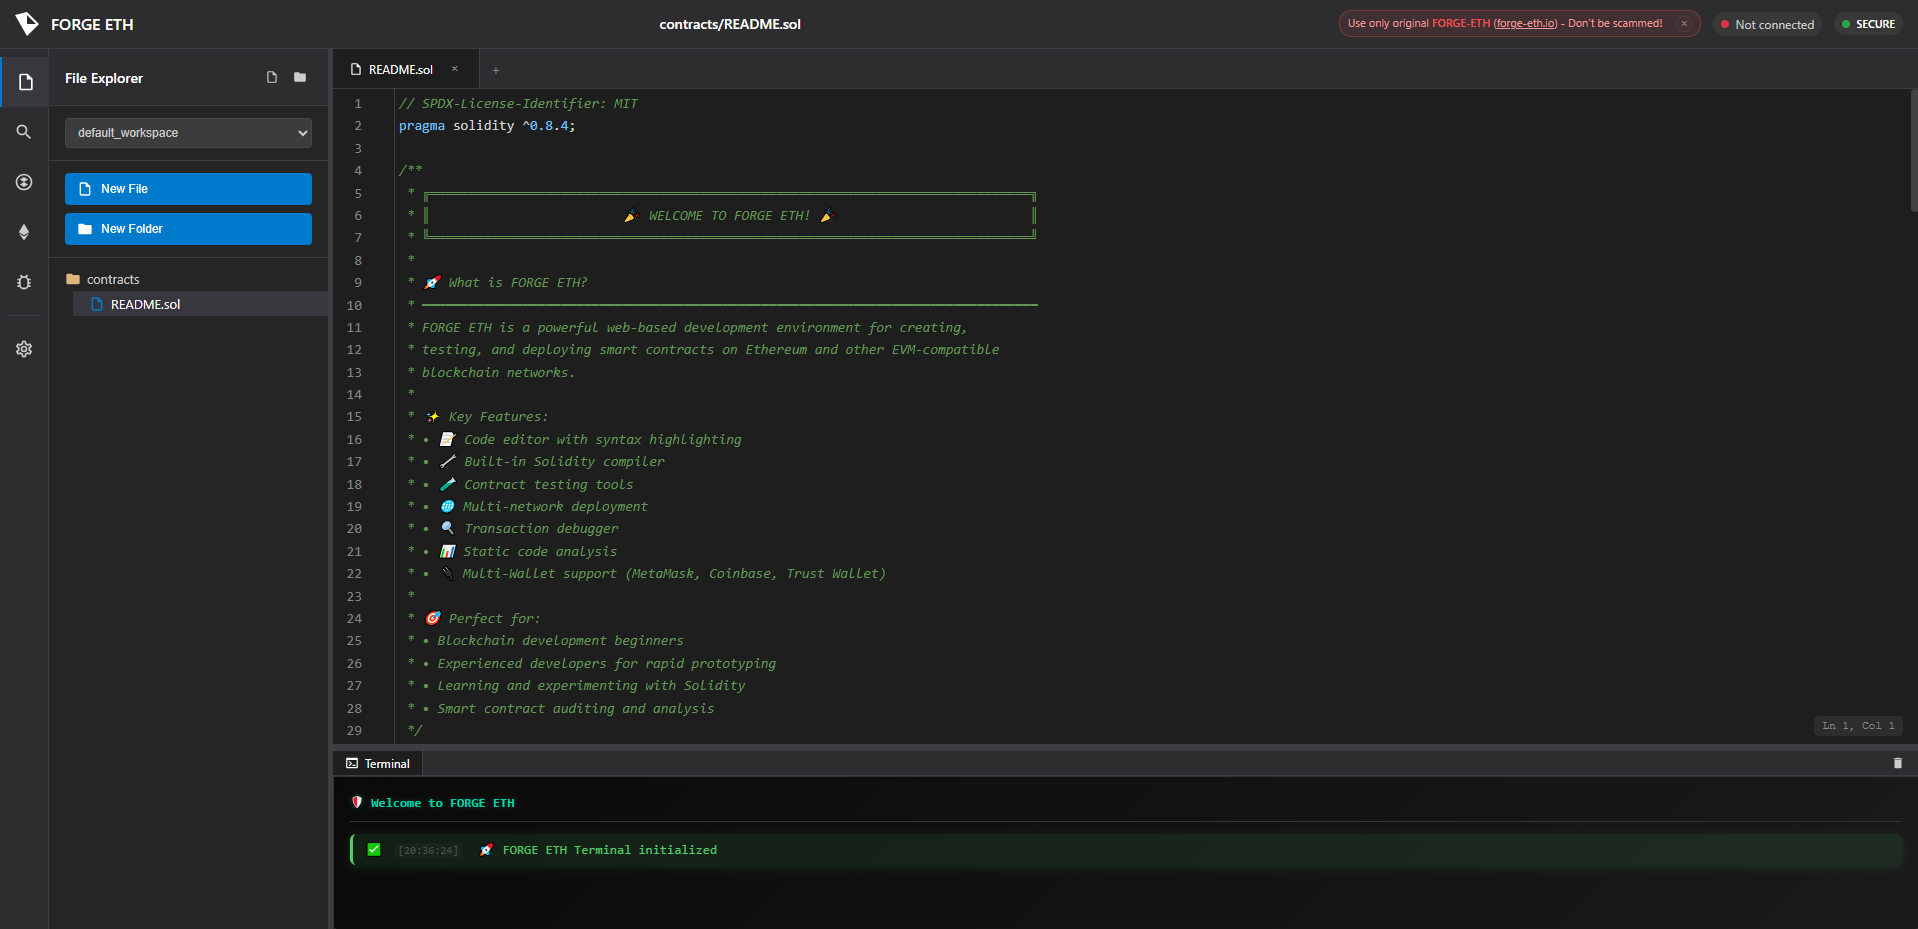Click the SECURE status badge
The image size is (1918, 929).
(1868, 24)
